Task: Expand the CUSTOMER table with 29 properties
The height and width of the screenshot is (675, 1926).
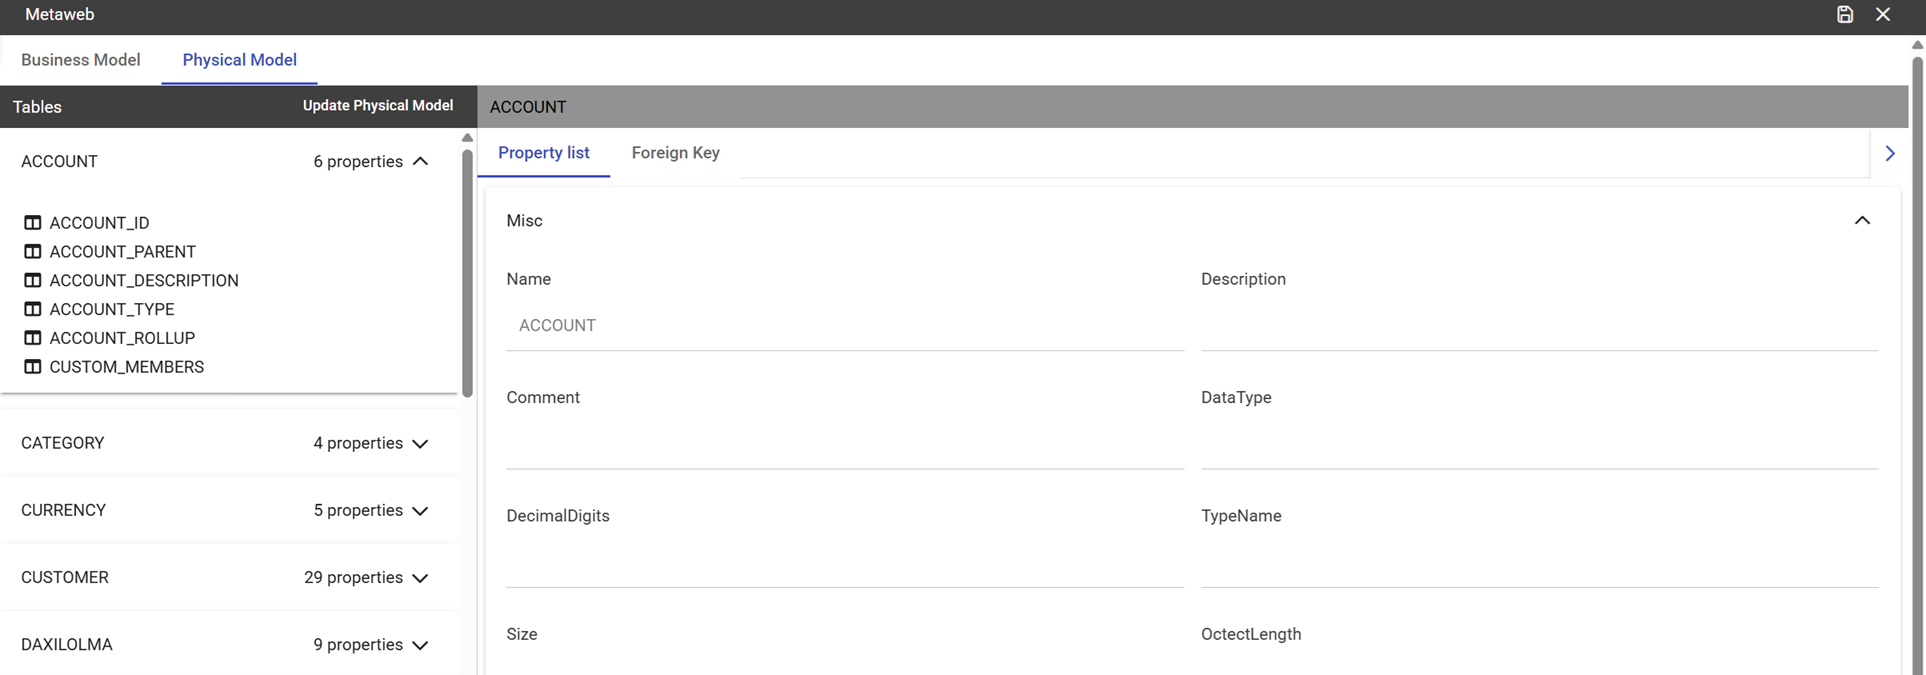Action: pyautogui.click(x=420, y=578)
